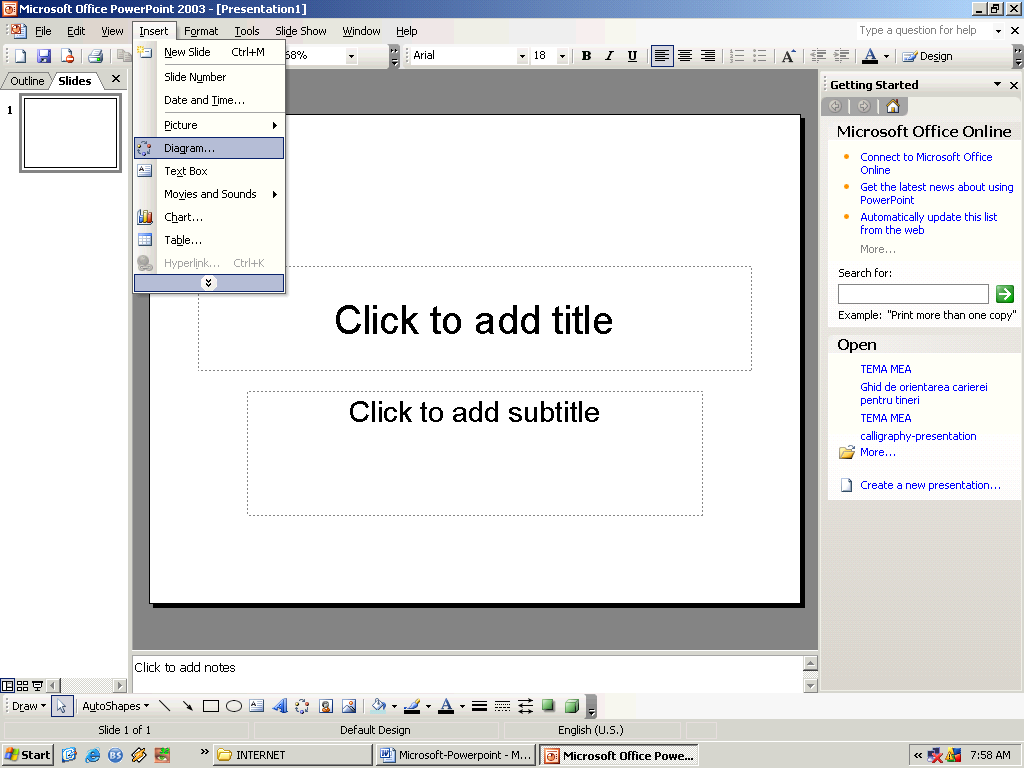Click the Save icon in toolbar
Screen dimensions: 1024x768
pos(44,56)
